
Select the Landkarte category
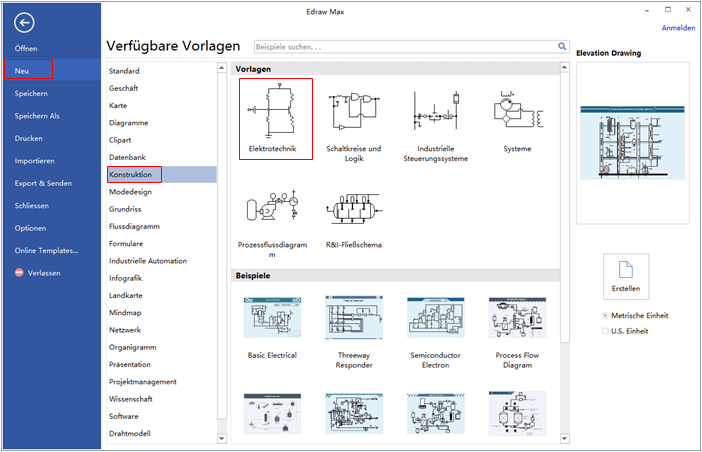(125, 295)
